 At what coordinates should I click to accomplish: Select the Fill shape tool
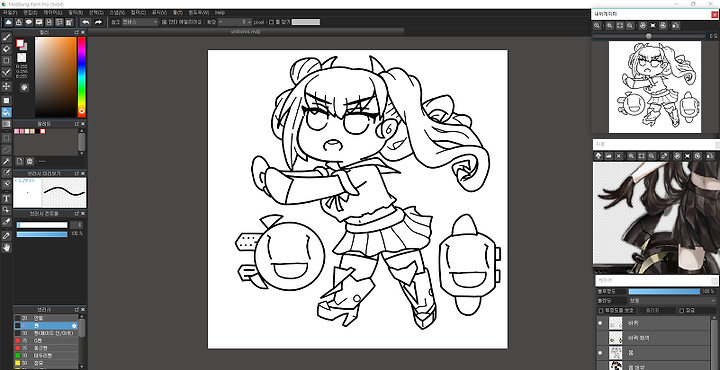click(6, 101)
